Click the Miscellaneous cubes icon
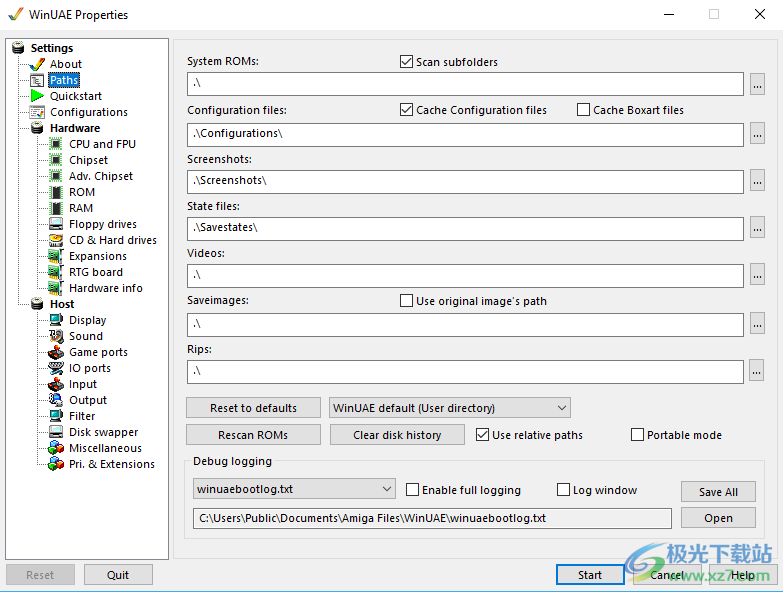This screenshot has height=592, width=783. click(x=56, y=448)
